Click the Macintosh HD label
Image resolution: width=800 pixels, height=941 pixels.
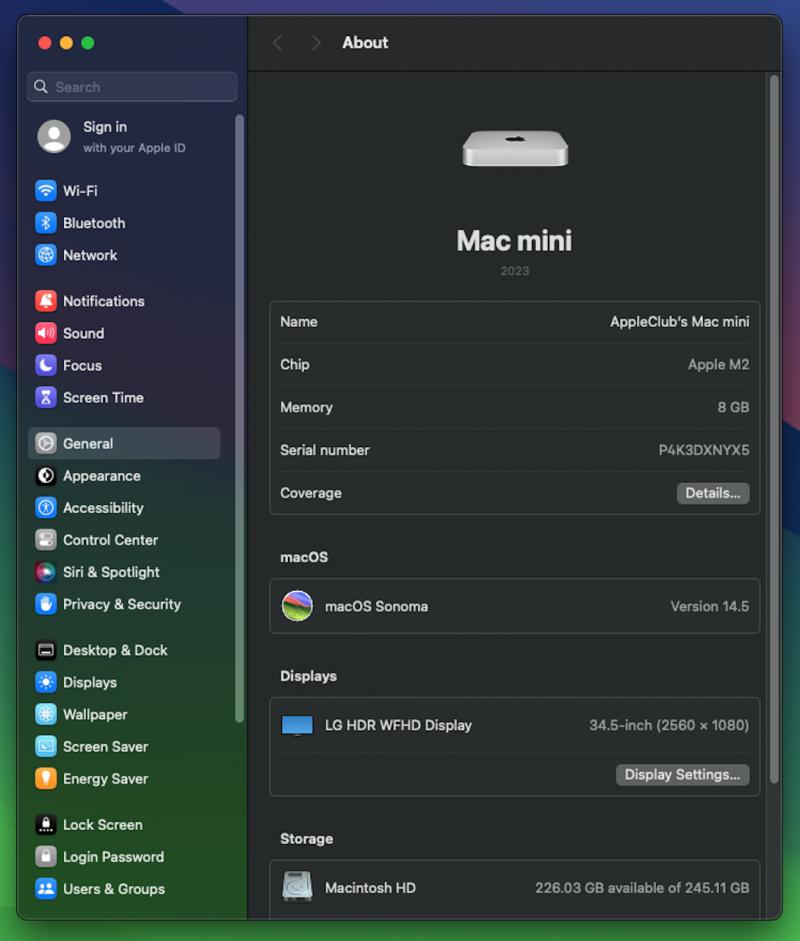point(370,888)
